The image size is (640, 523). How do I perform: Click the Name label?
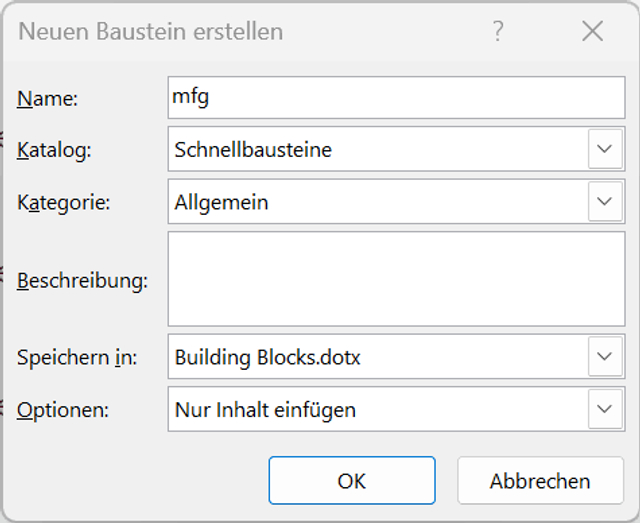click(47, 98)
